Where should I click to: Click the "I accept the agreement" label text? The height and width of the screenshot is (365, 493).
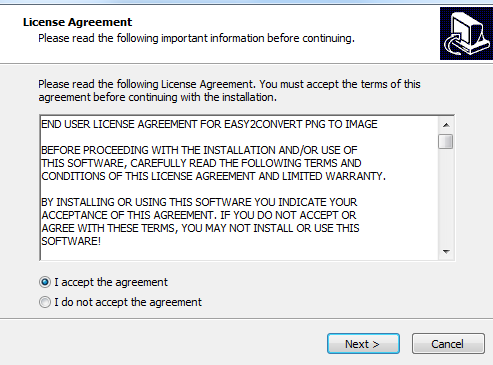(x=111, y=282)
